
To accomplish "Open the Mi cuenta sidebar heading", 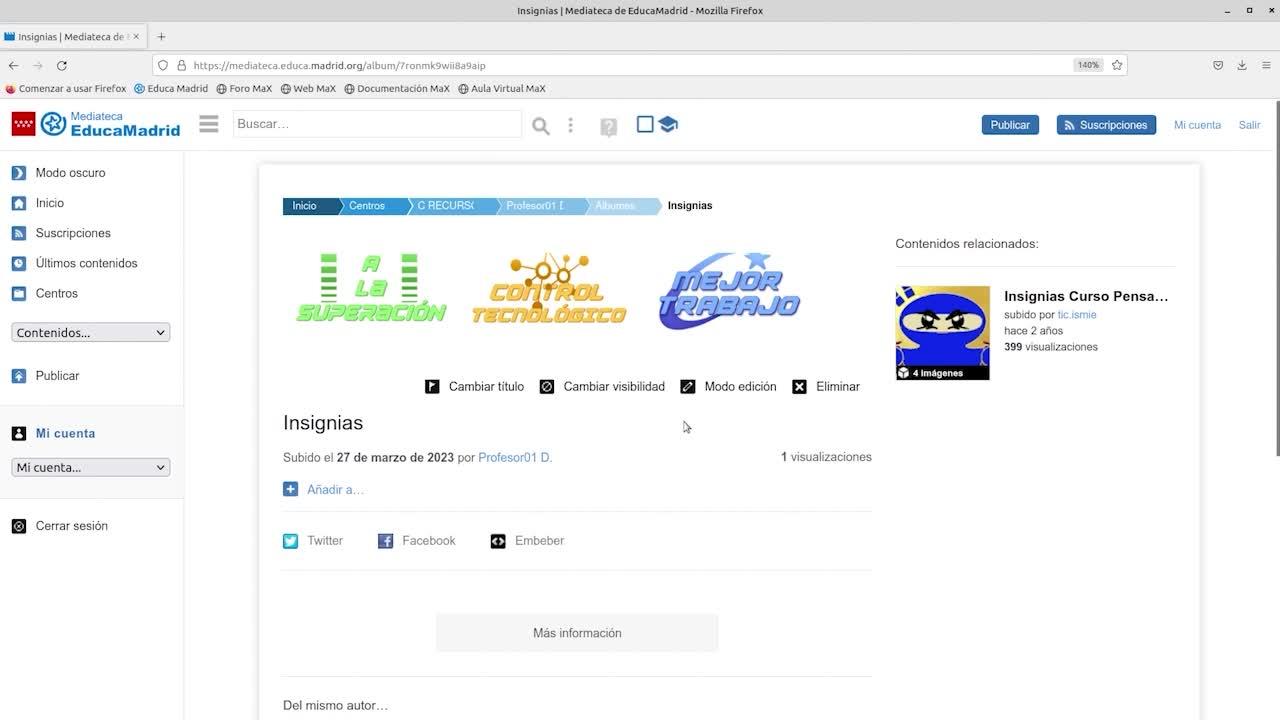I will (x=54, y=433).
